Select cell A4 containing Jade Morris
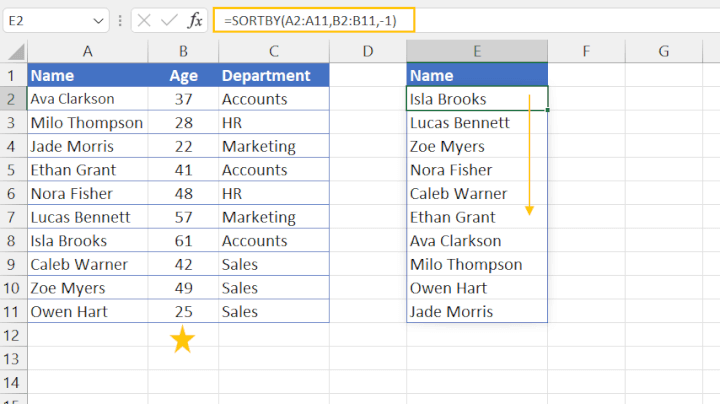720x404 pixels. pyautogui.click(x=88, y=146)
